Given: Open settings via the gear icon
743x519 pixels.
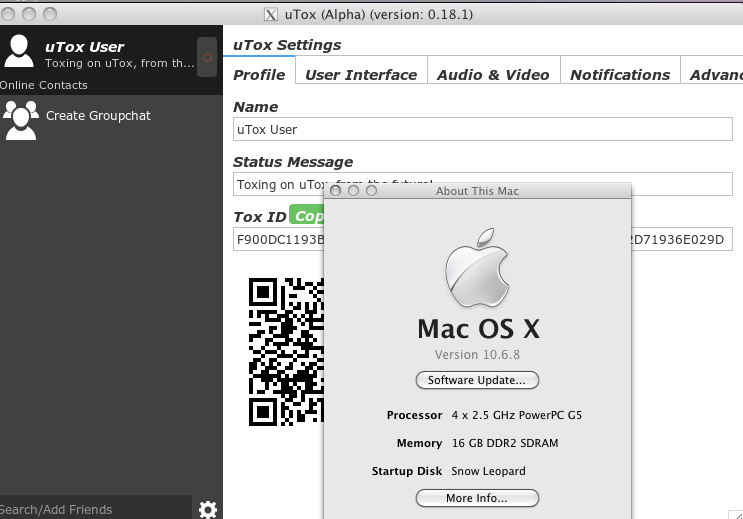Looking at the screenshot, I should [208, 509].
